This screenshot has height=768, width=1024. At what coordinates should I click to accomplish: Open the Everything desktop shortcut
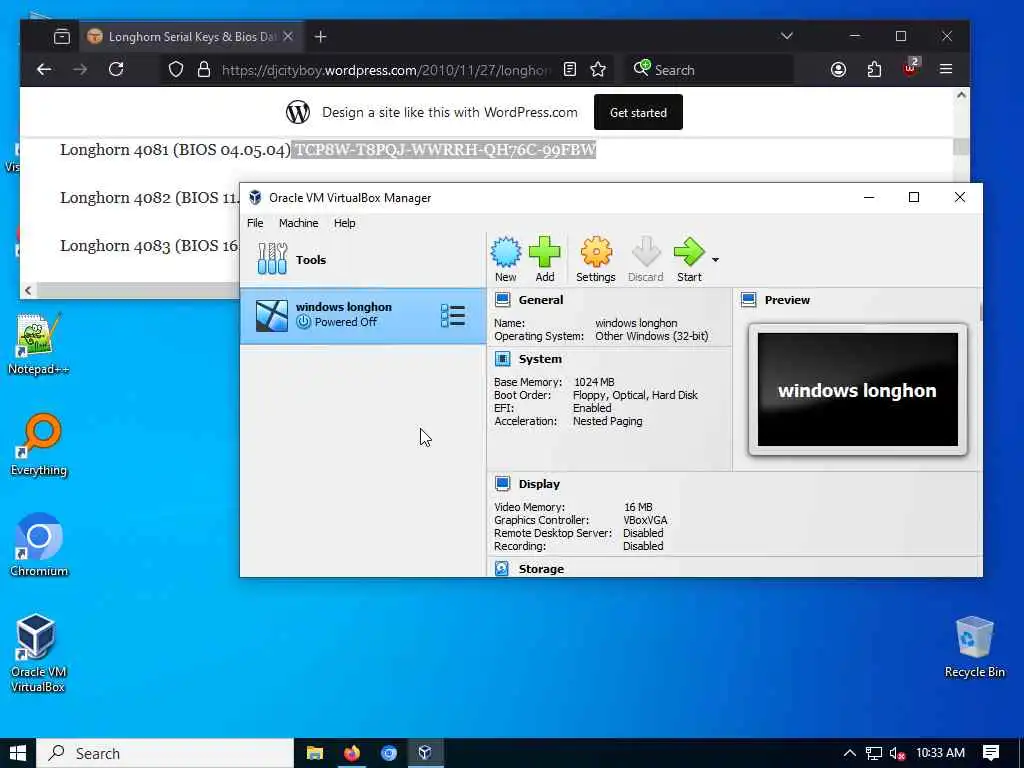[39, 445]
